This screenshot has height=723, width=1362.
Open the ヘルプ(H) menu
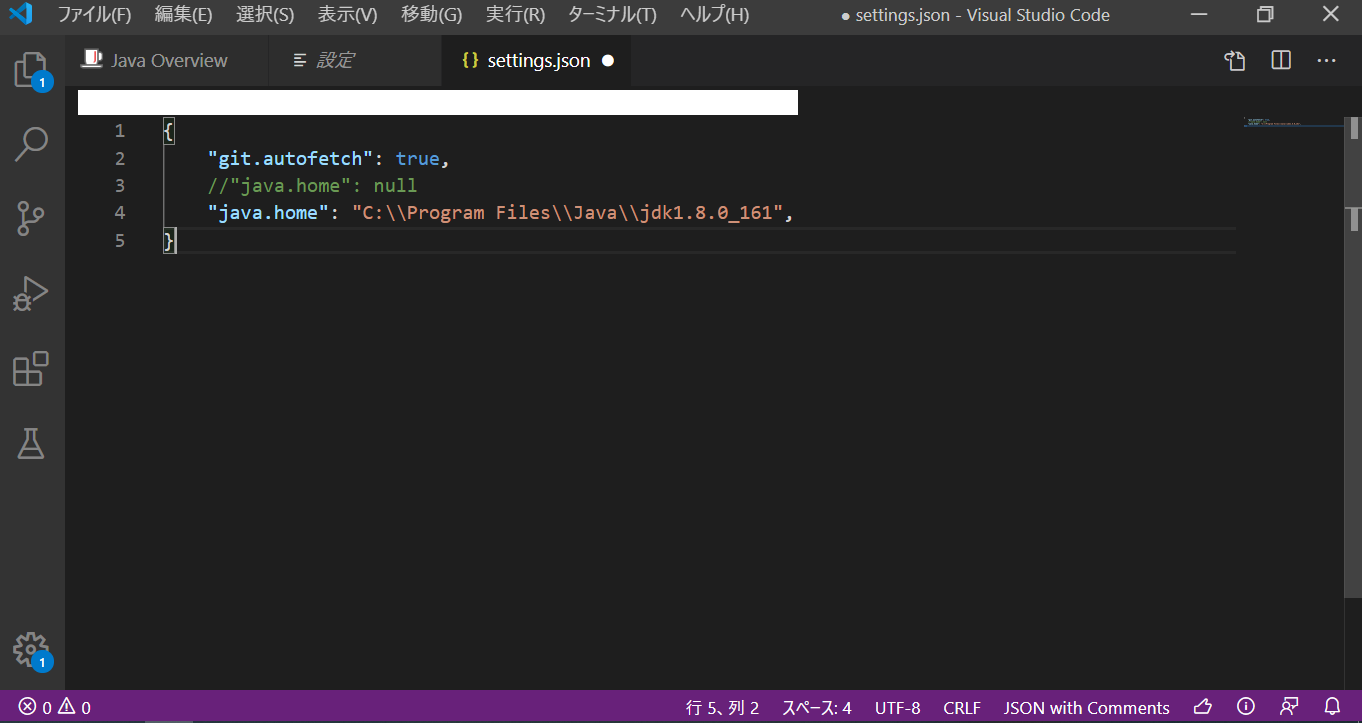pyautogui.click(x=714, y=15)
